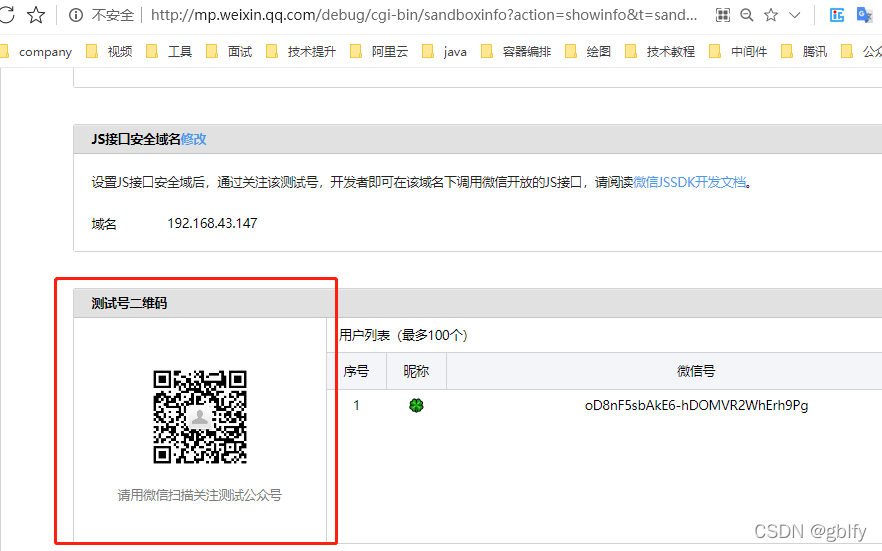
Task: Click the 微信号 column header
Action: (696, 371)
